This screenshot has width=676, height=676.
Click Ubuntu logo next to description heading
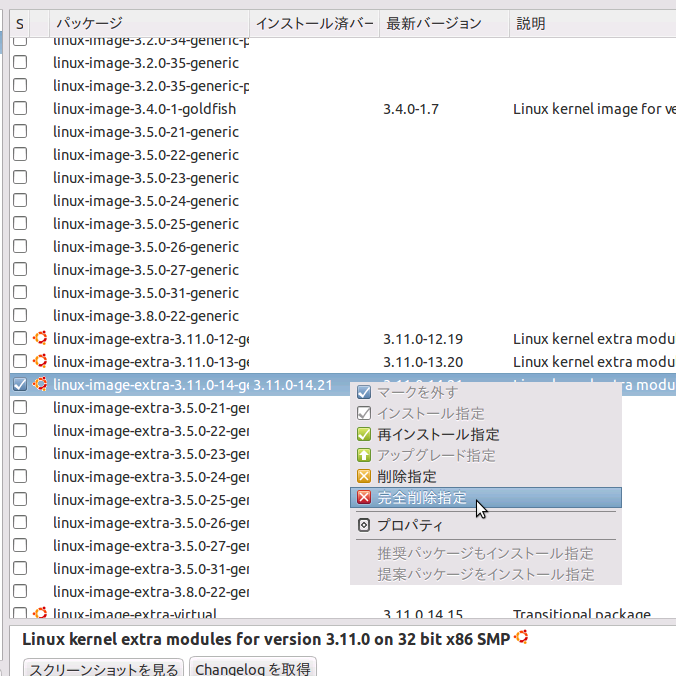521,637
